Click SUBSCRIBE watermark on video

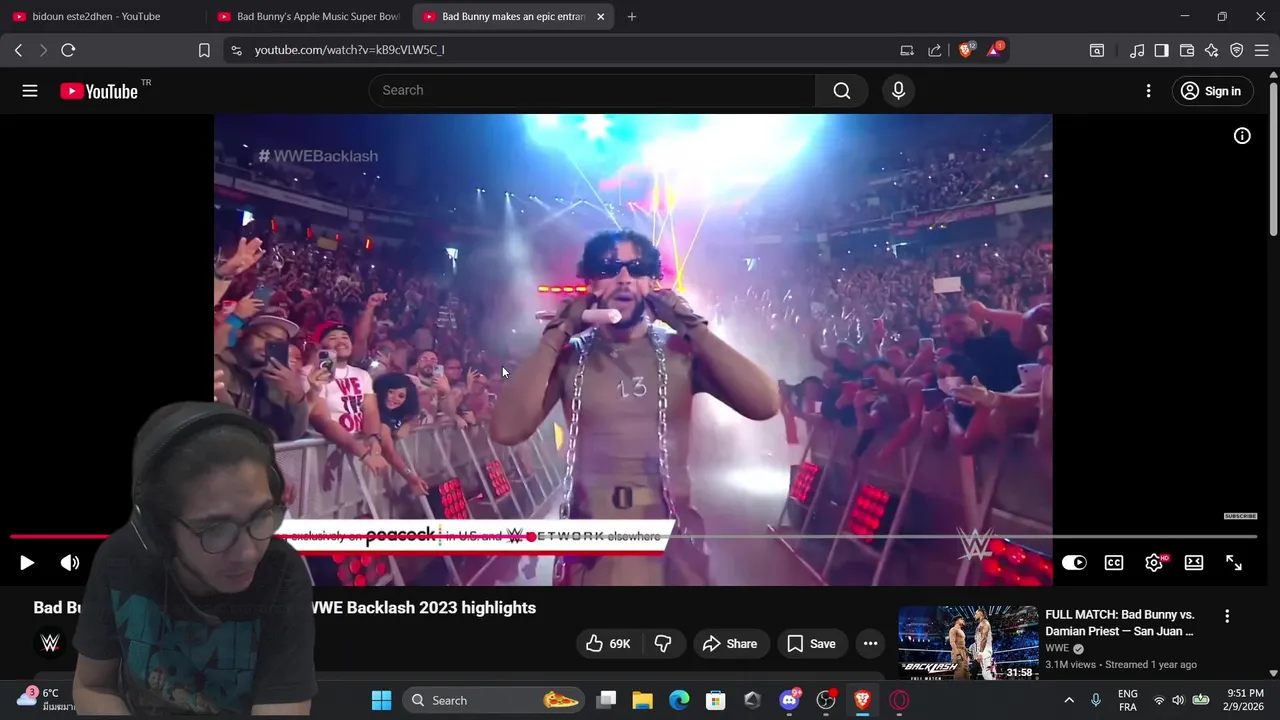(x=1240, y=516)
